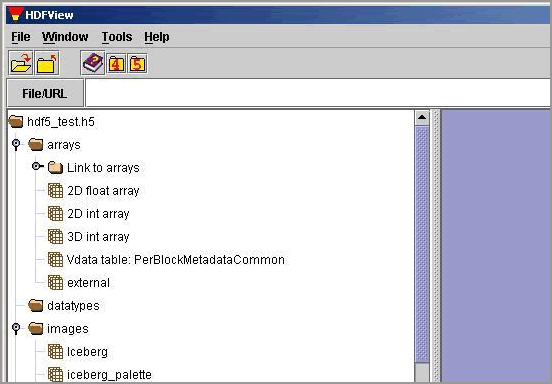Collapse the images group node

coord(16,328)
